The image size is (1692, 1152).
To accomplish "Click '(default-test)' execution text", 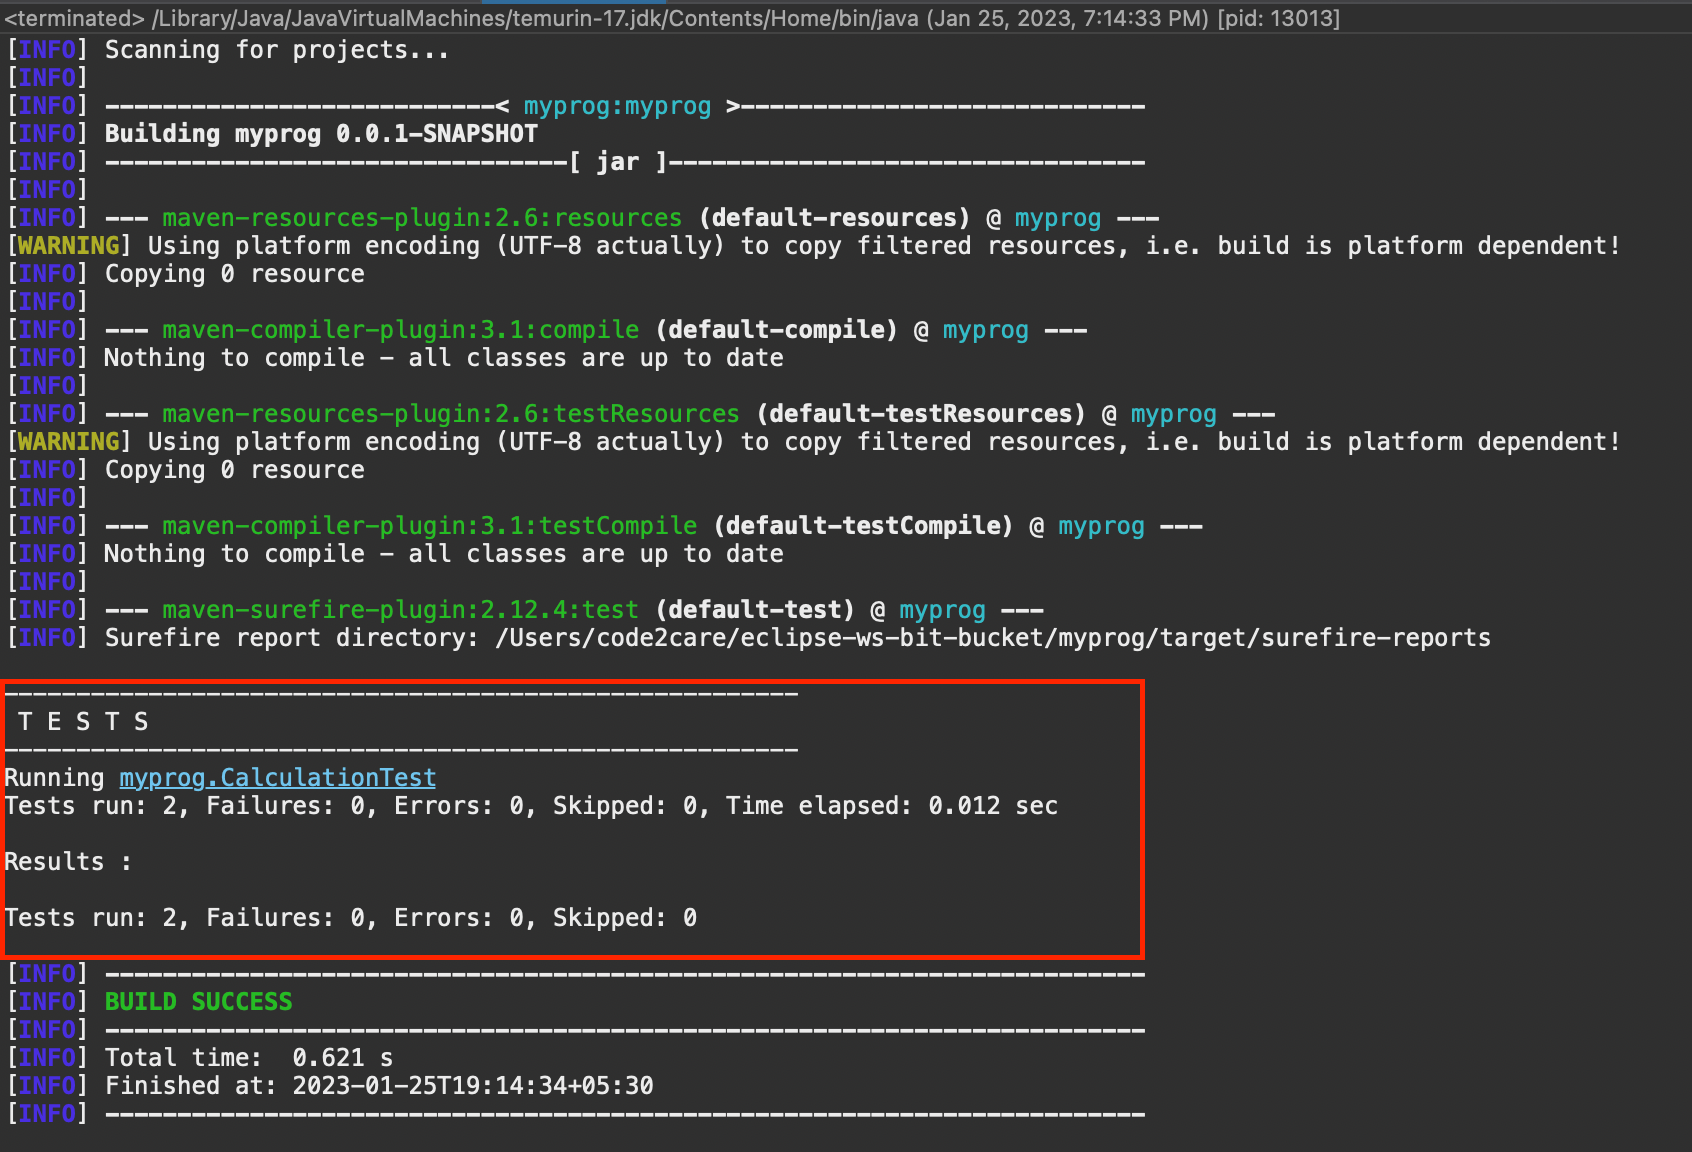I will (x=755, y=610).
